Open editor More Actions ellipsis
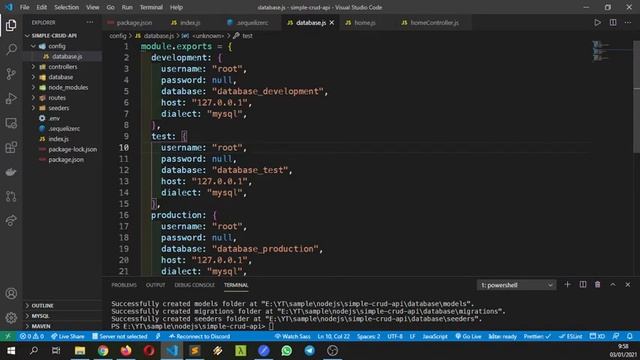 click(628, 22)
